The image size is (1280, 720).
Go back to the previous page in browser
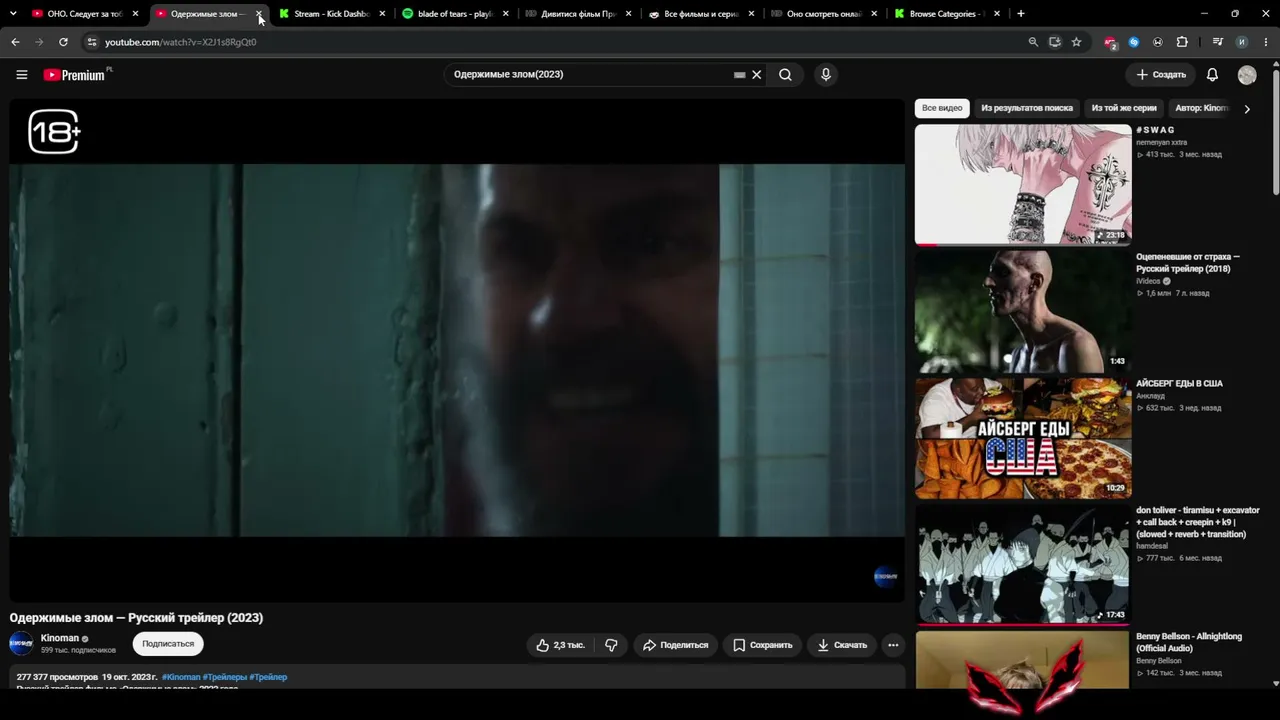tap(15, 42)
